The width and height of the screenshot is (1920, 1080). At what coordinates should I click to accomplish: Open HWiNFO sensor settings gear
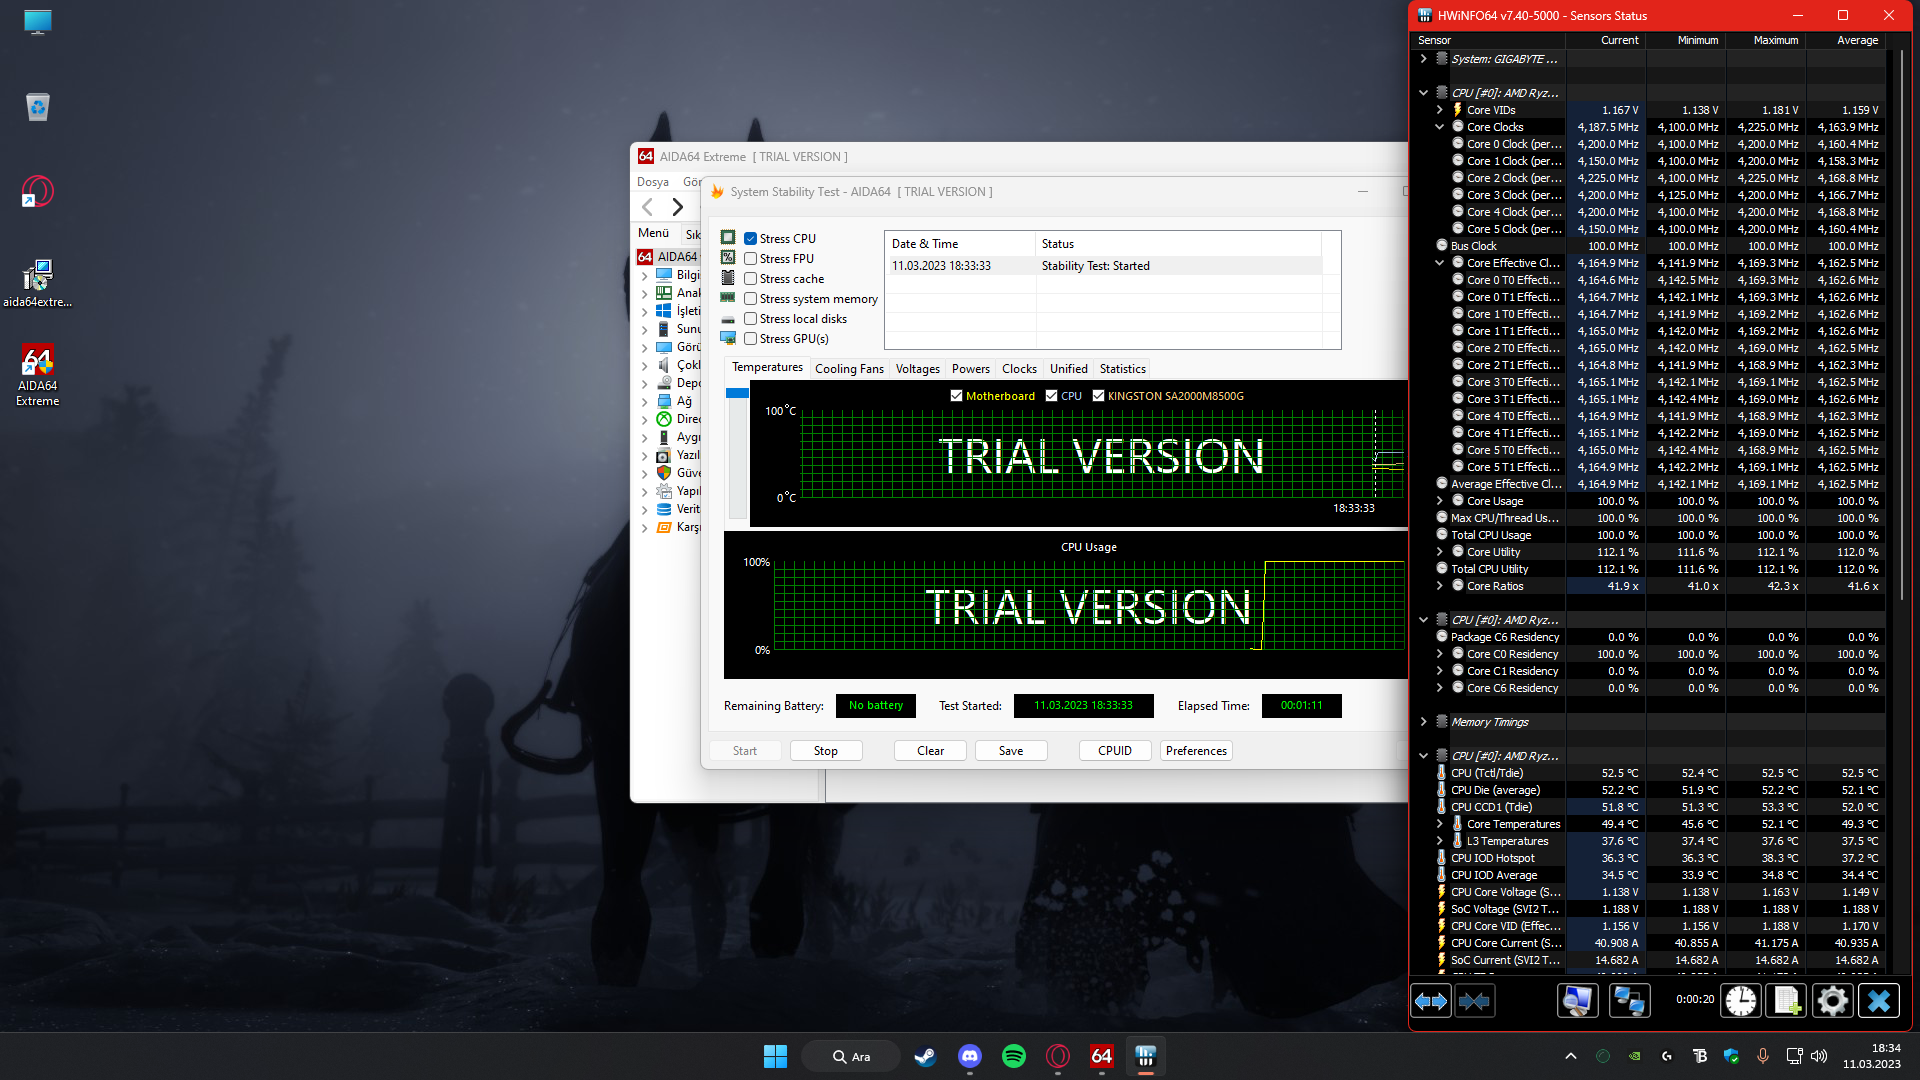[x=1833, y=1001]
